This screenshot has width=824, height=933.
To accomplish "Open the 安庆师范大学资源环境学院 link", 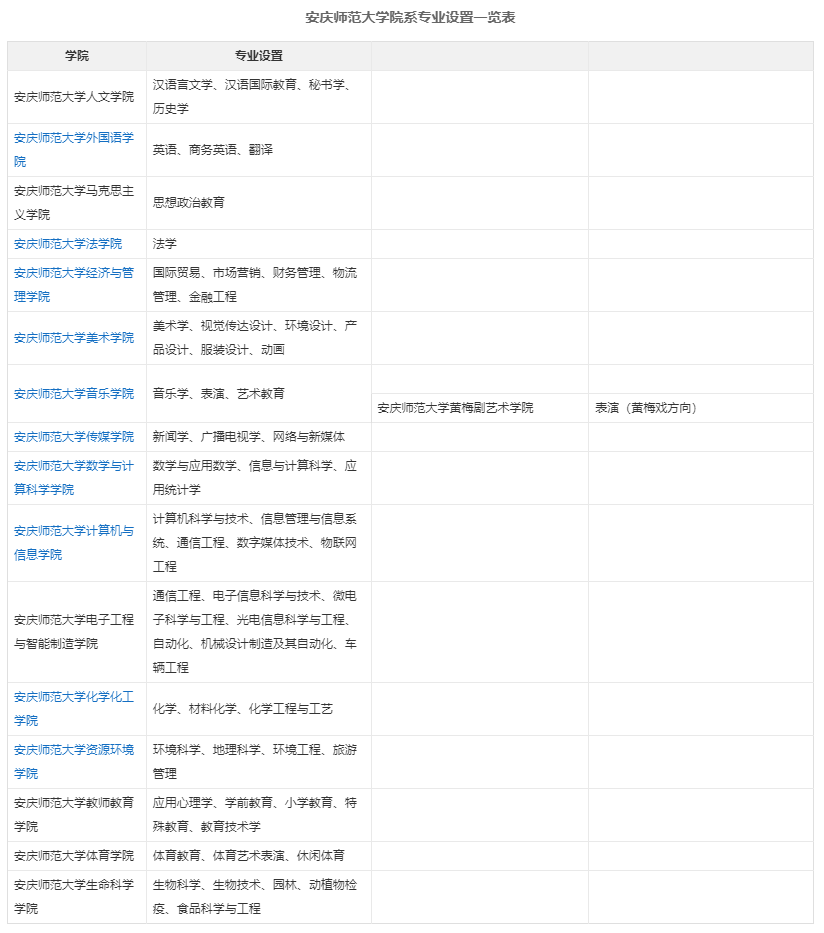I will [74, 762].
